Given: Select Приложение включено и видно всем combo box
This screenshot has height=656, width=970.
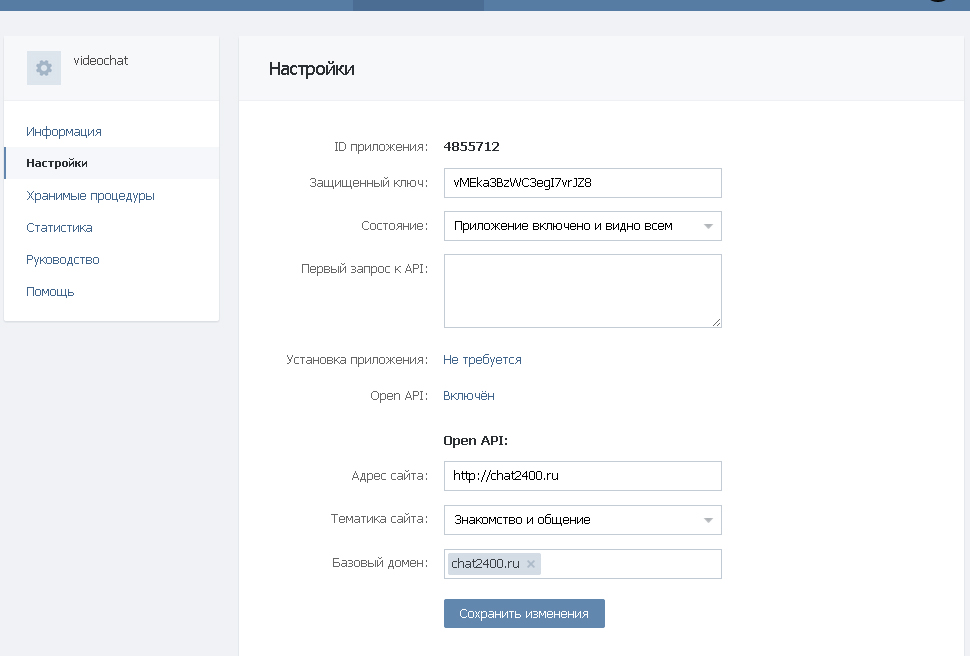Looking at the screenshot, I should tap(583, 226).
